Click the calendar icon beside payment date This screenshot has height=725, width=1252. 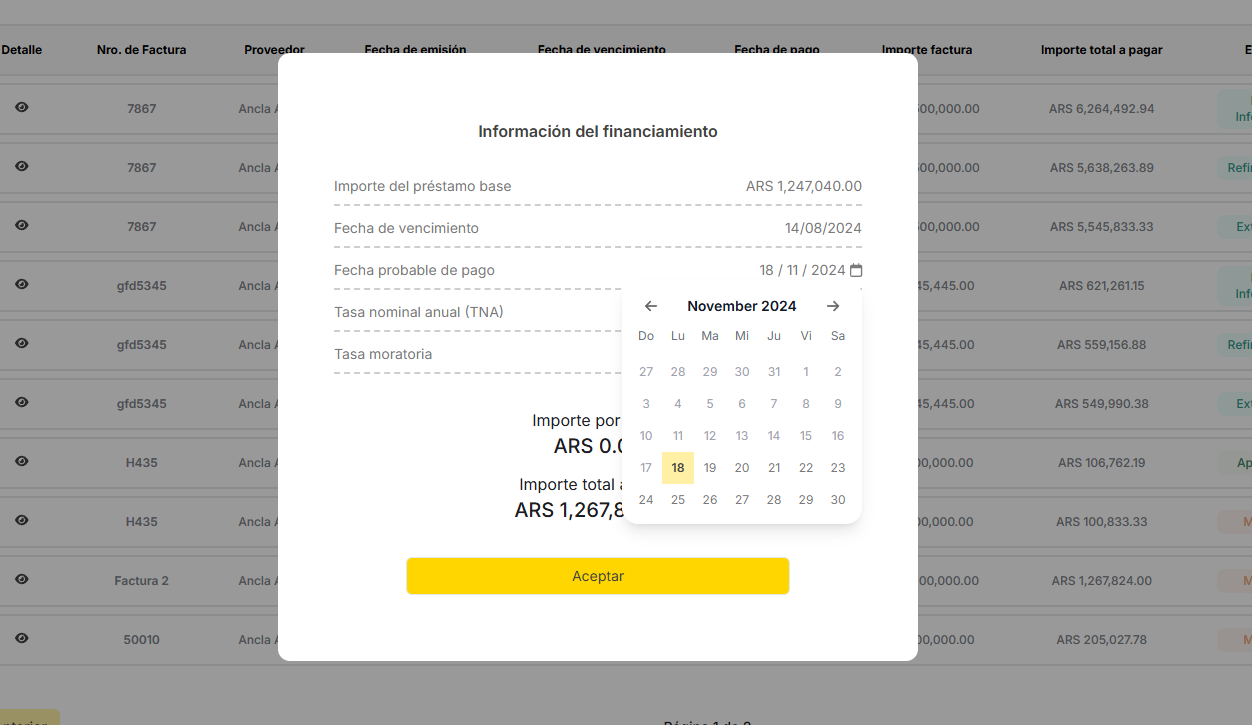856,270
